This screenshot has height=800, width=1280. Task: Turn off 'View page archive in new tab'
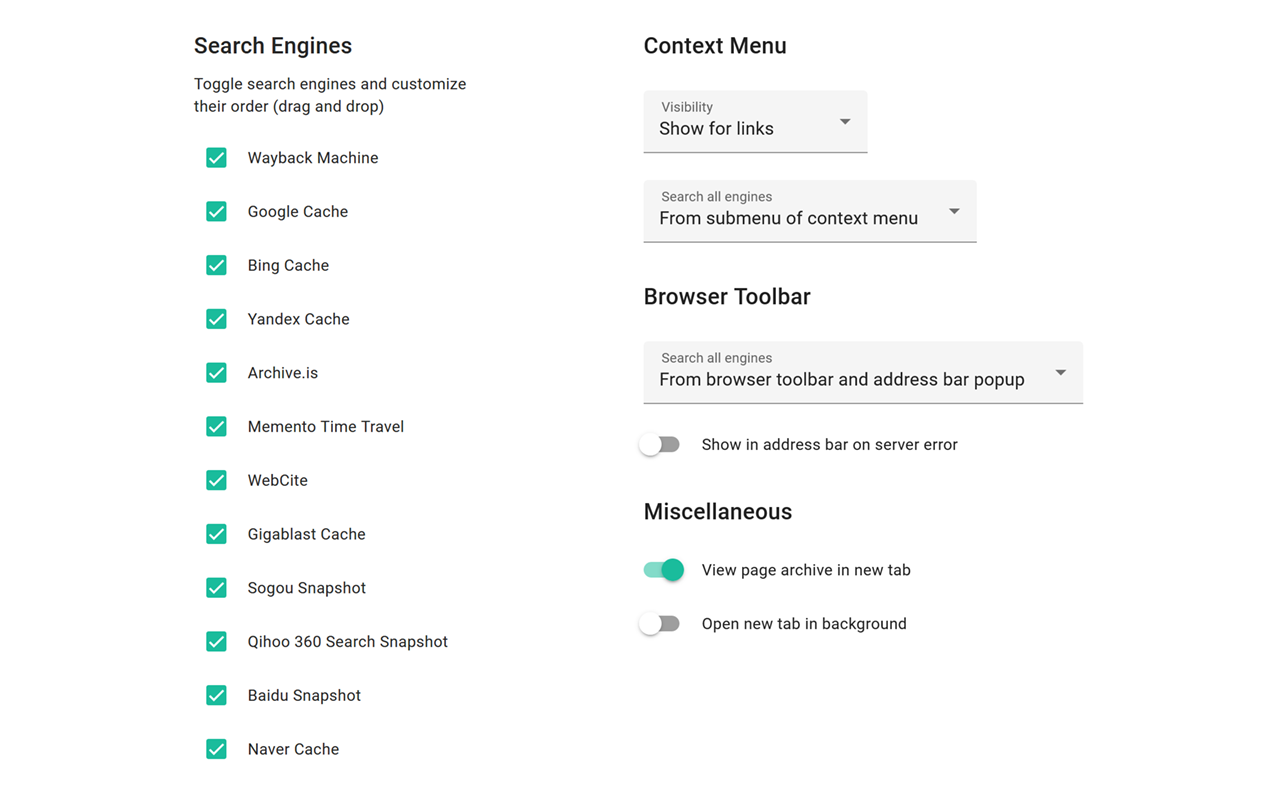pos(663,570)
